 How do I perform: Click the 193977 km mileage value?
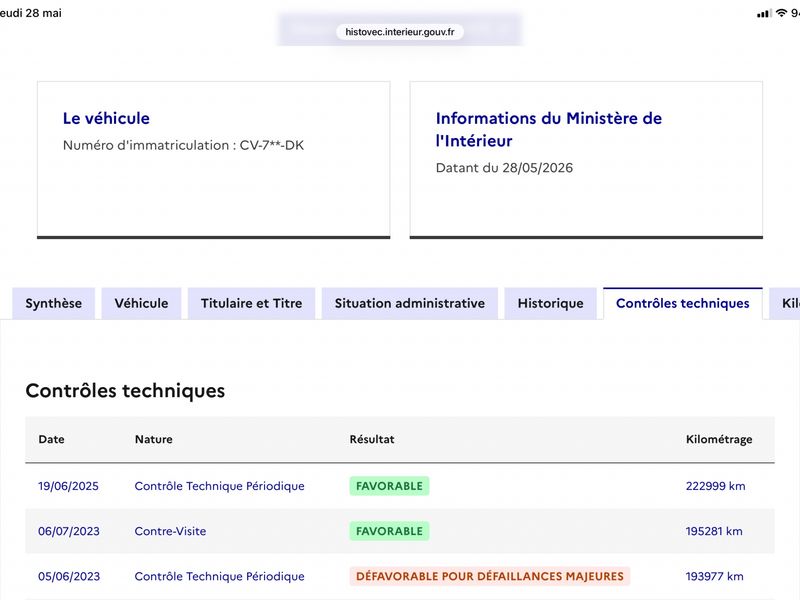pyautogui.click(x=714, y=577)
